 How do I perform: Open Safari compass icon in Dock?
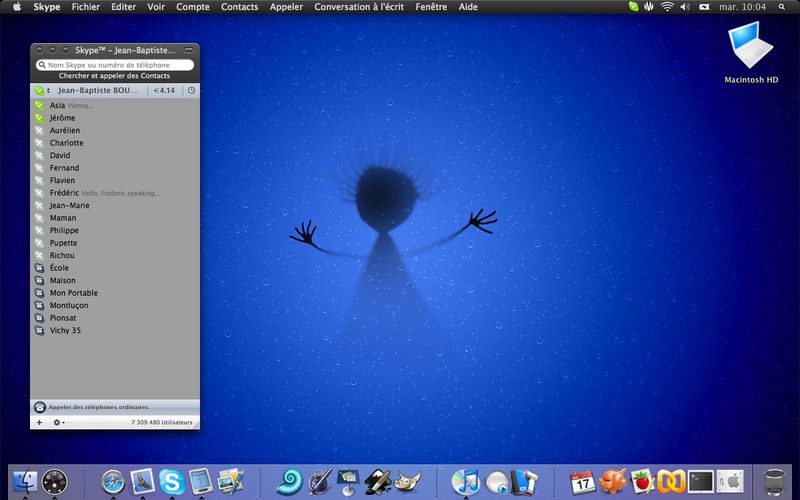pyautogui.click(x=113, y=482)
